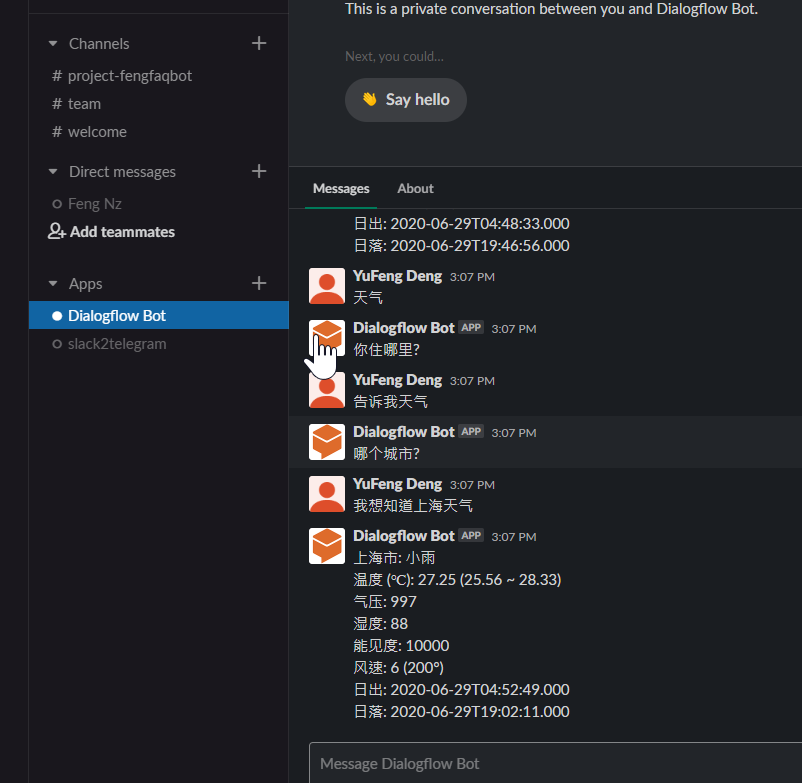Click the "This is a private conversation" intro text

[x=551, y=9]
